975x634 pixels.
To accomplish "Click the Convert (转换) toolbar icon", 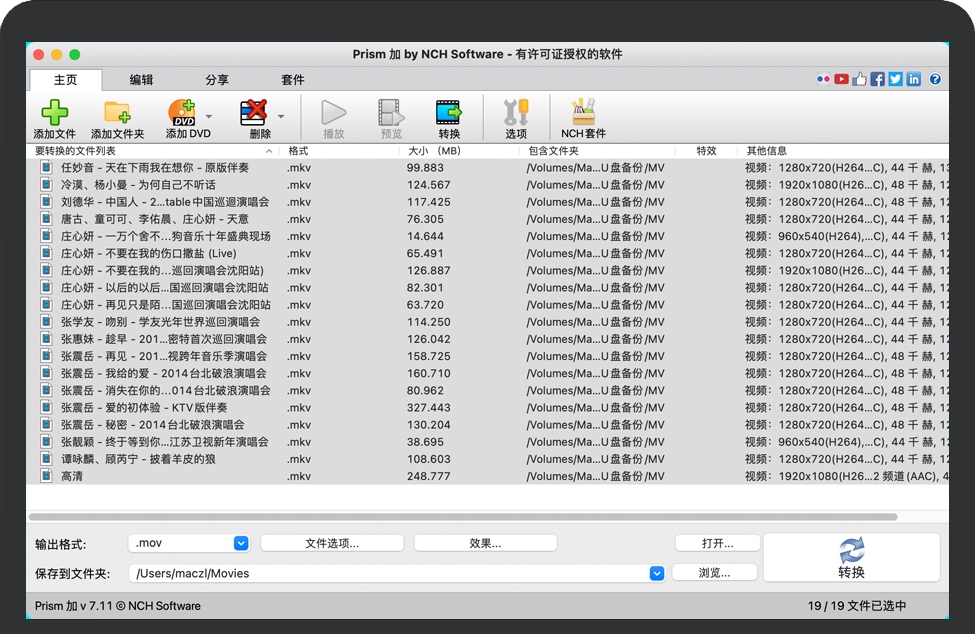I will [x=449, y=113].
